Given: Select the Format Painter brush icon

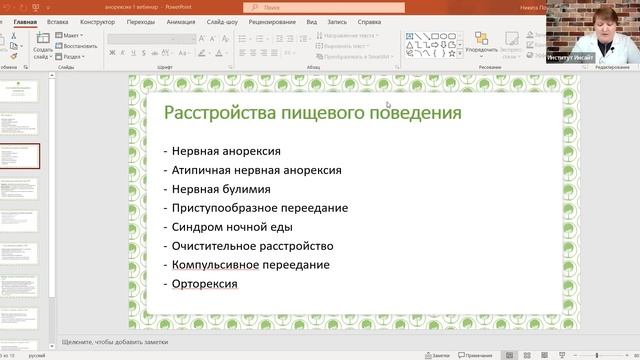Looking at the screenshot, I should click(x=14, y=56).
